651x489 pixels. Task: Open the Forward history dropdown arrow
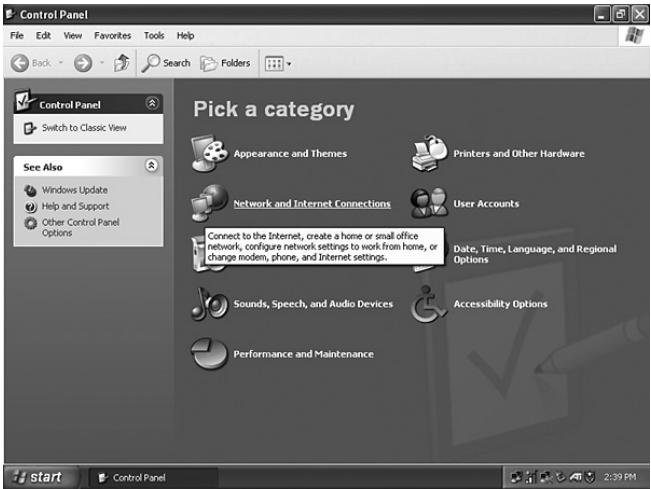pyautogui.click(x=102, y=63)
